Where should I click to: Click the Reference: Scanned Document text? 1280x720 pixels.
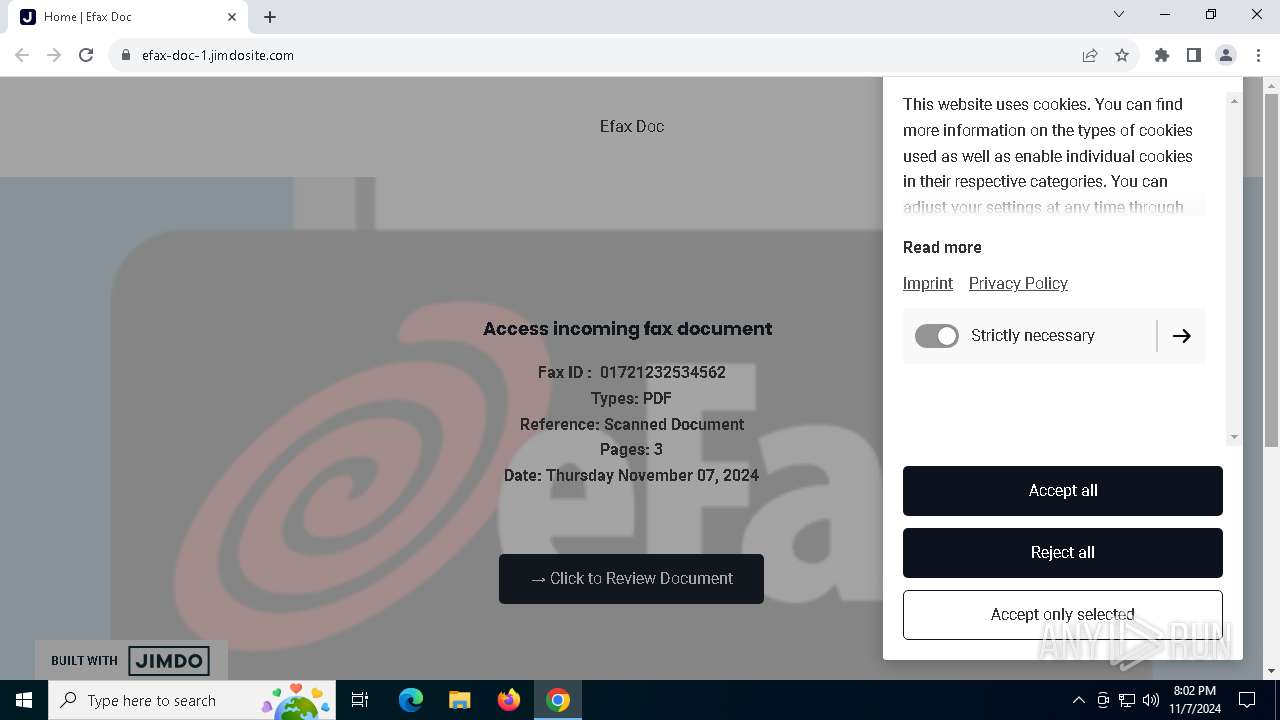(632, 424)
